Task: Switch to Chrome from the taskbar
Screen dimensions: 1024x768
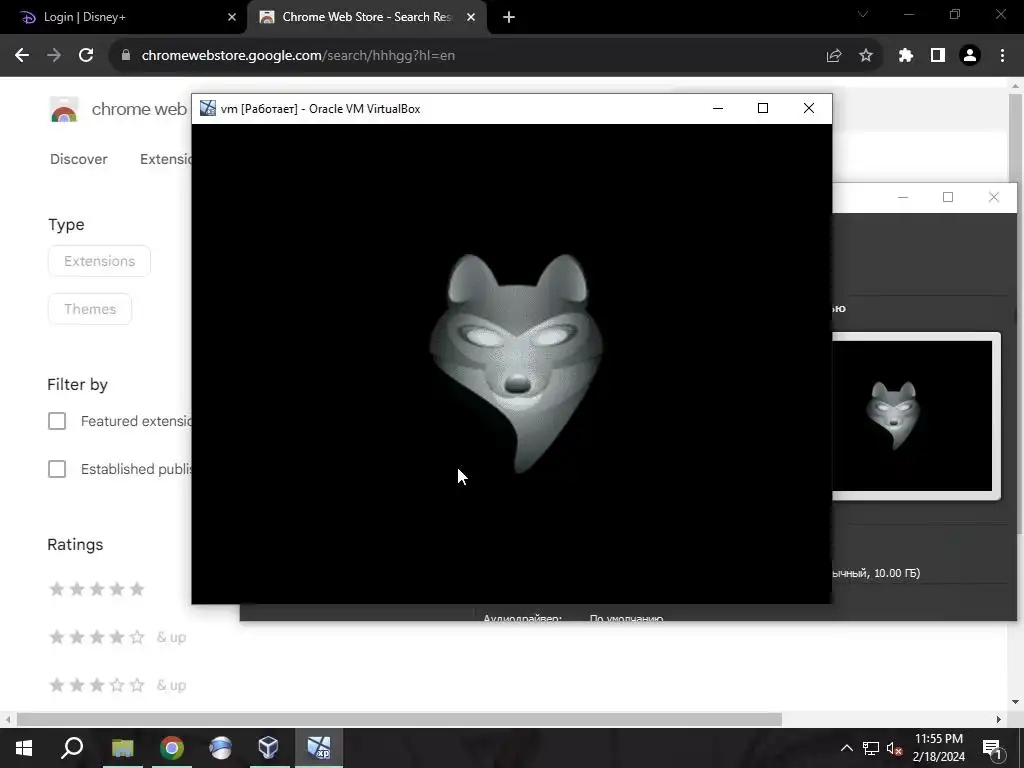Action: [172, 748]
